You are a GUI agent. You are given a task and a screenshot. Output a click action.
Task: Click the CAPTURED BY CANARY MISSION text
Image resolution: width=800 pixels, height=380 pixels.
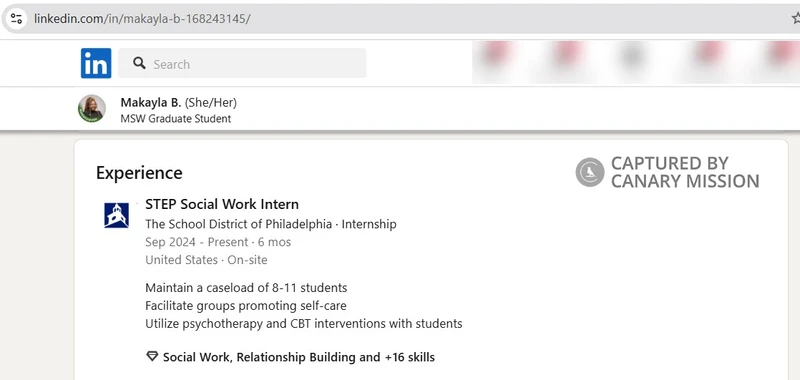pos(685,172)
